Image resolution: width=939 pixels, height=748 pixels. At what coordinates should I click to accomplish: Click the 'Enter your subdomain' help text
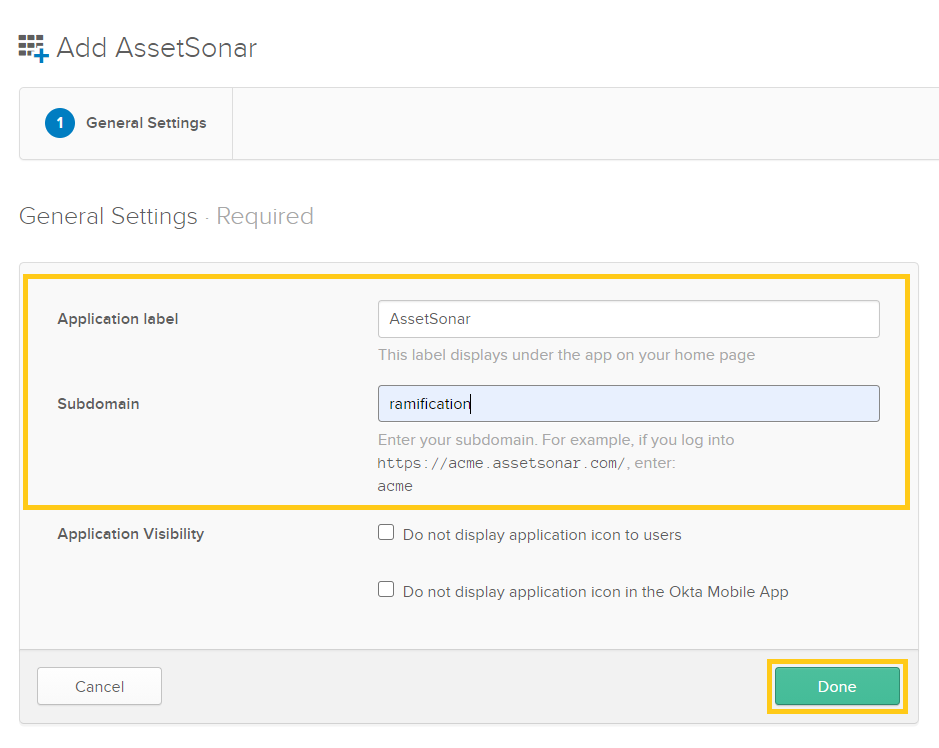[556, 440]
